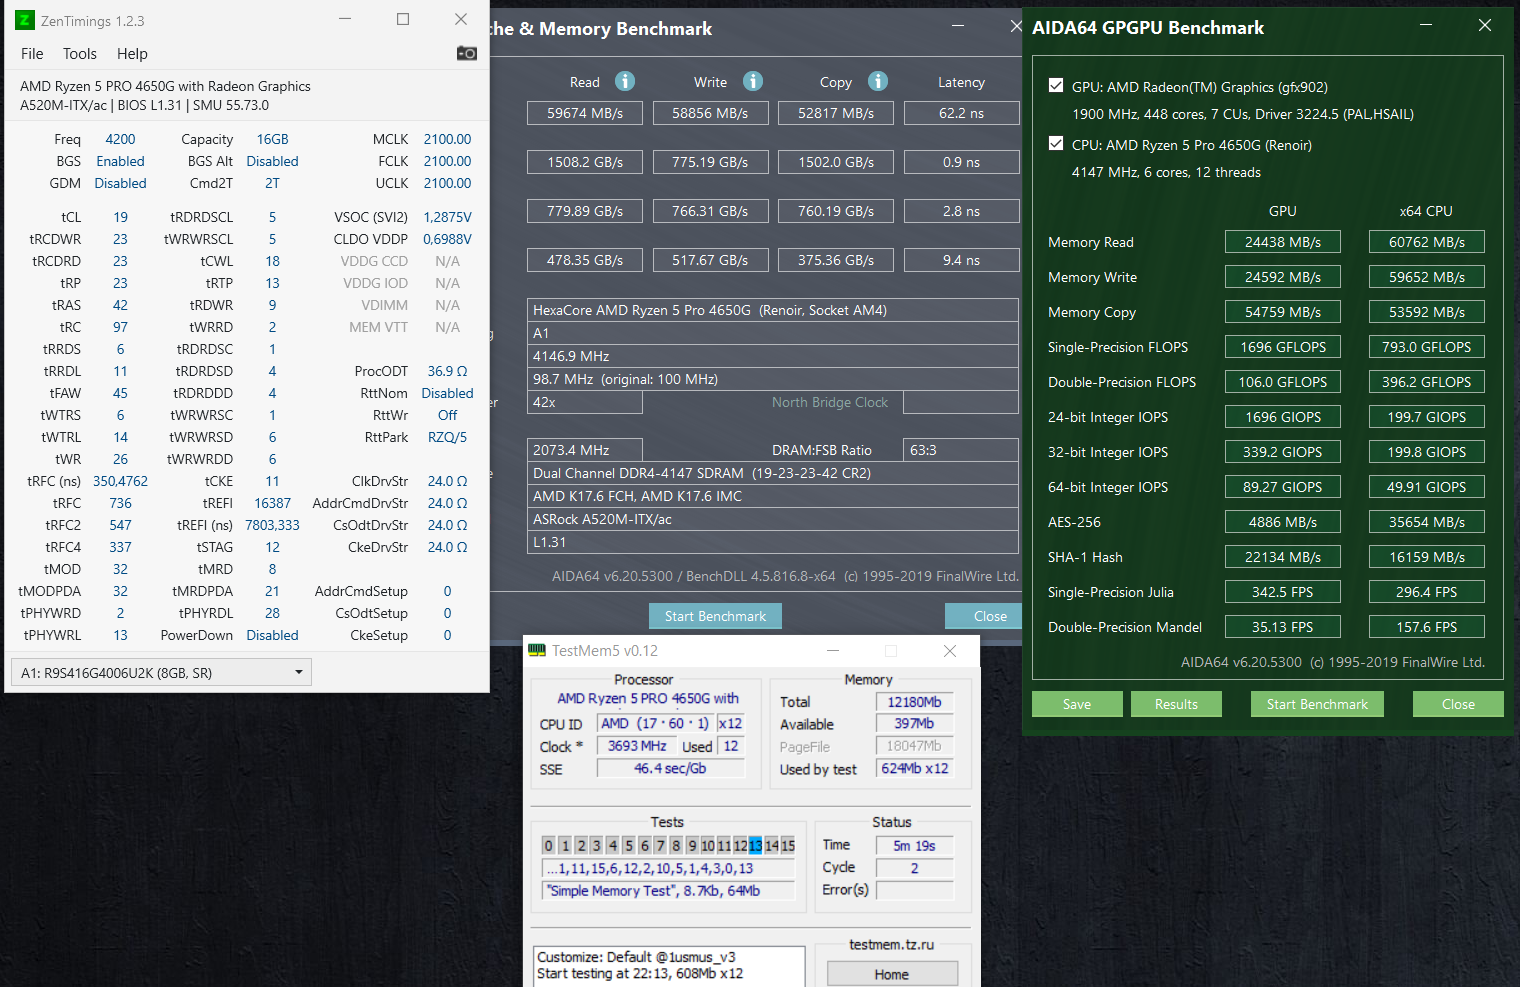Click the tREFI (ns) value '7803,333'
The image size is (1520, 987).
pos(272,525)
